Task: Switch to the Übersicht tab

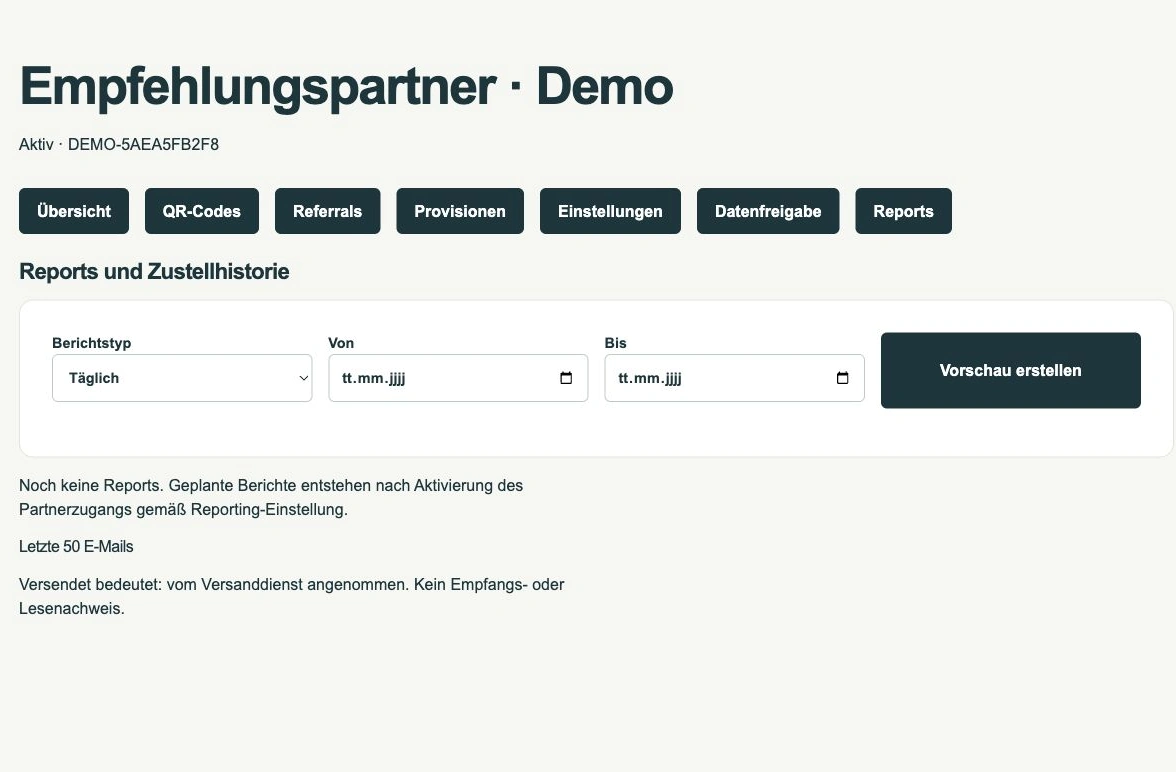Action: click(x=74, y=211)
